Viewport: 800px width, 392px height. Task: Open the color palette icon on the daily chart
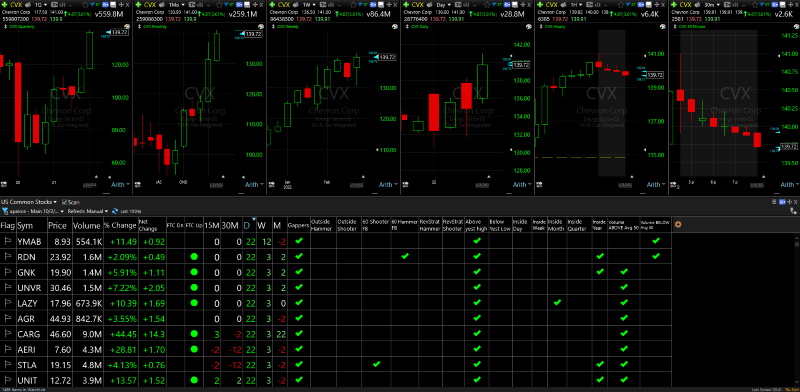[x=528, y=27]
